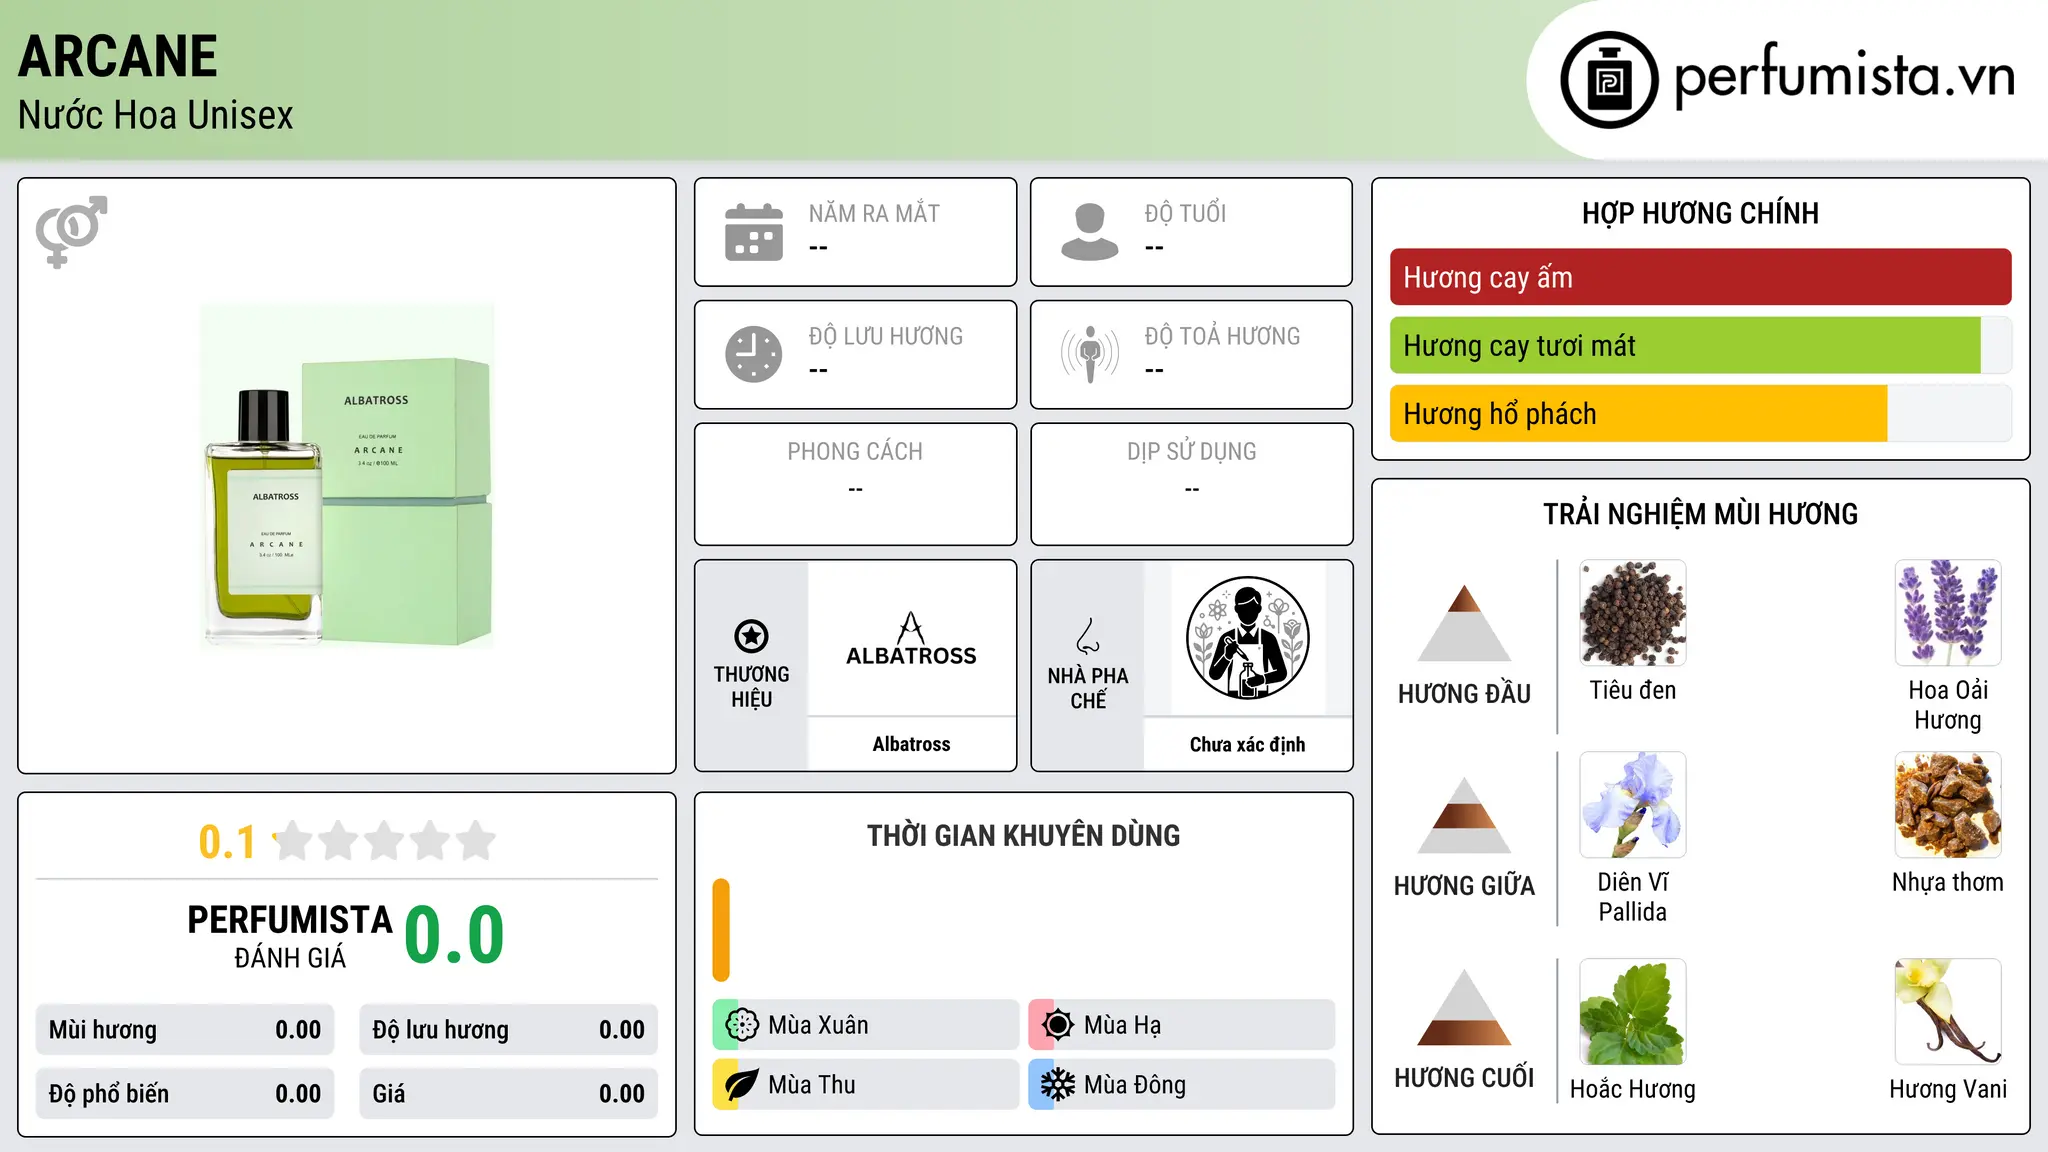Select the Mùa Xuân season label

pos(818,1025)
